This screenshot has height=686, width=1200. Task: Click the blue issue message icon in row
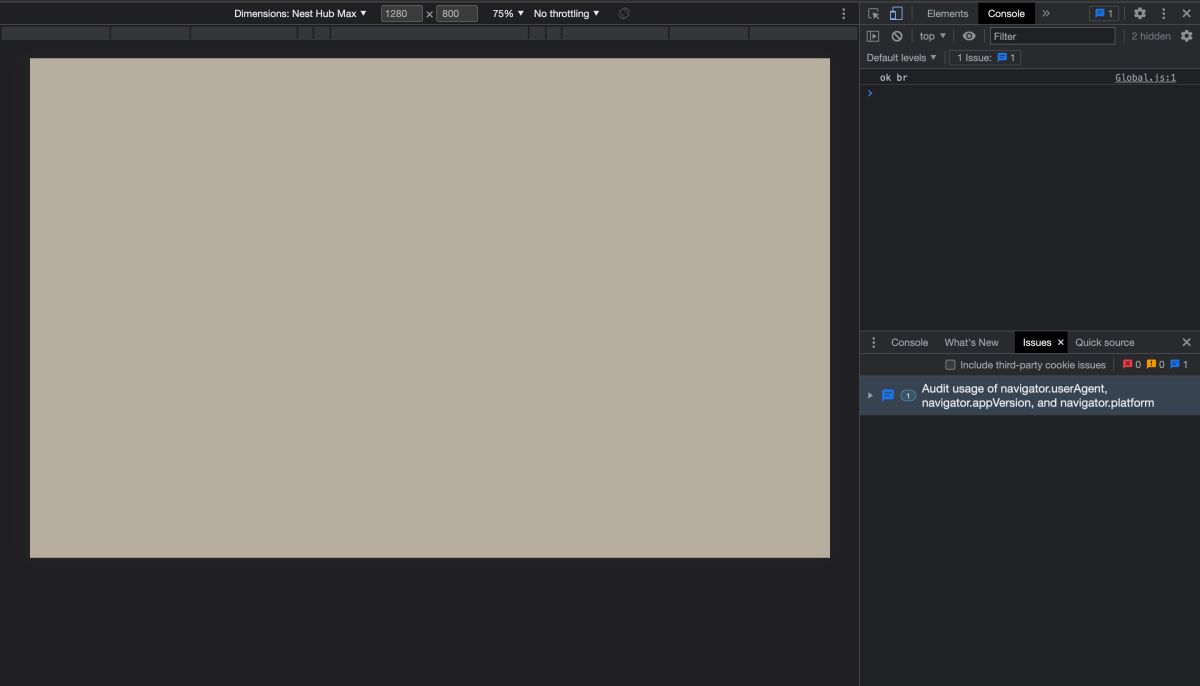coord(888,395)
